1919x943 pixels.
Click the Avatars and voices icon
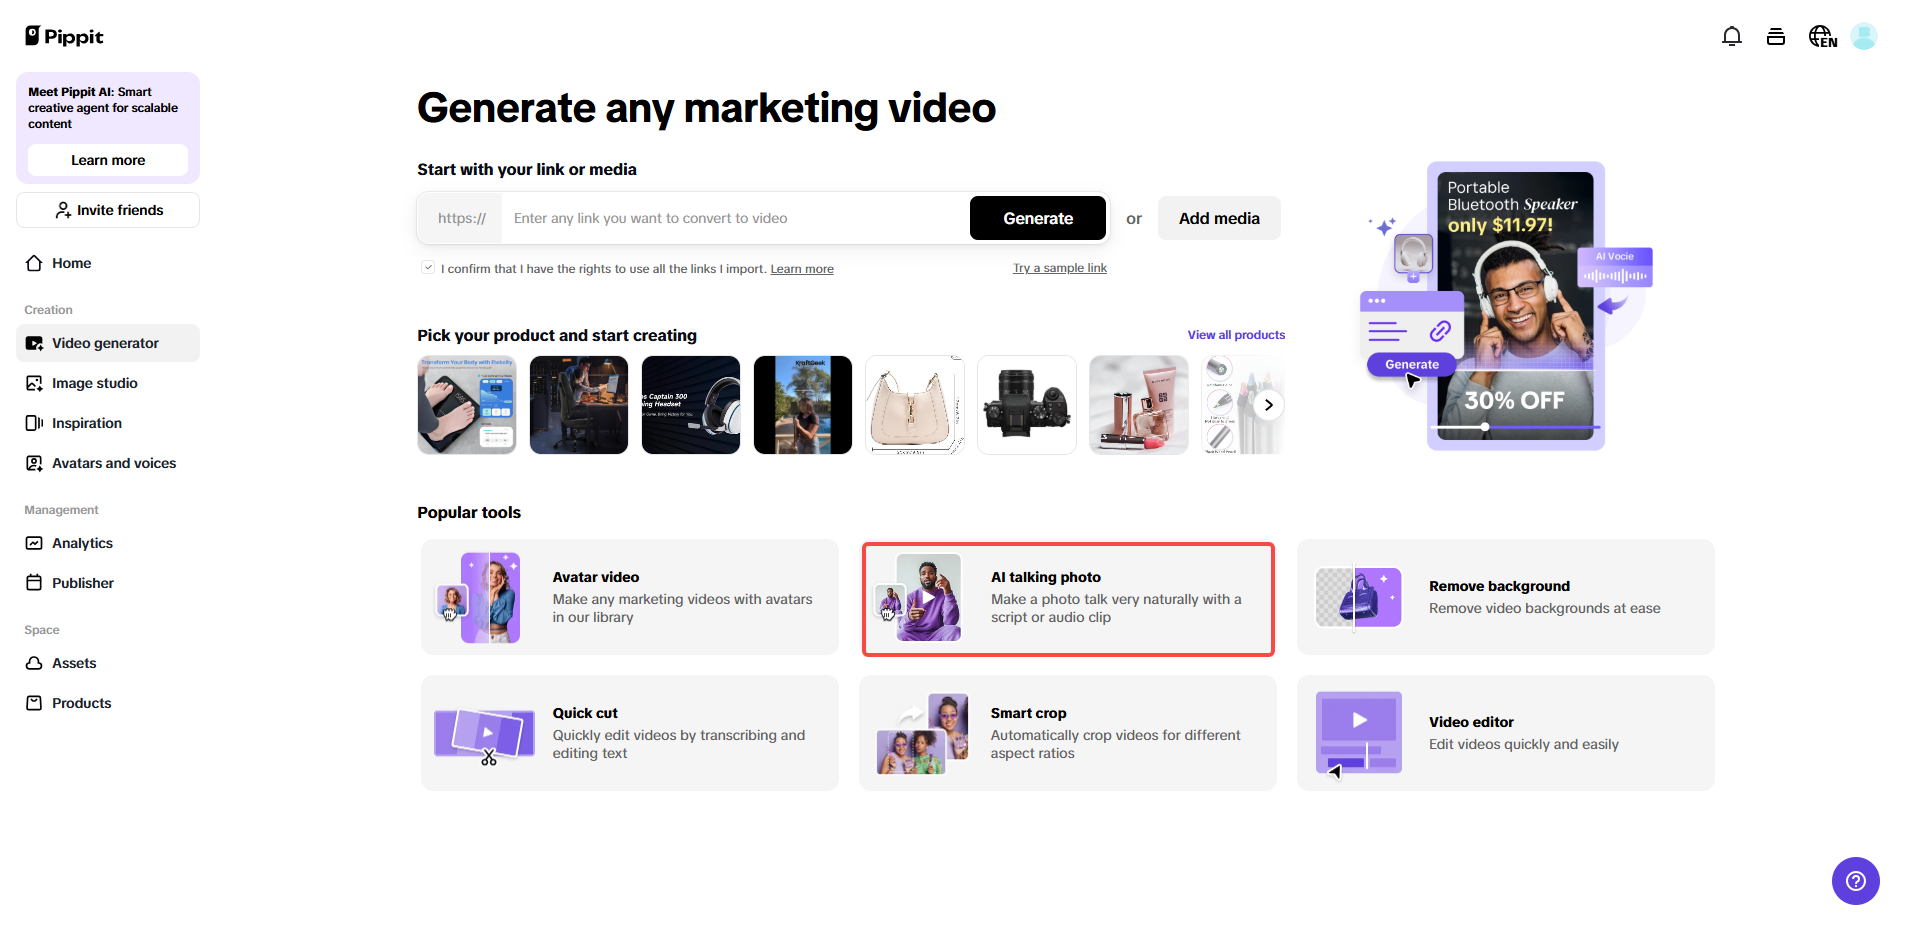coord(34,463)
